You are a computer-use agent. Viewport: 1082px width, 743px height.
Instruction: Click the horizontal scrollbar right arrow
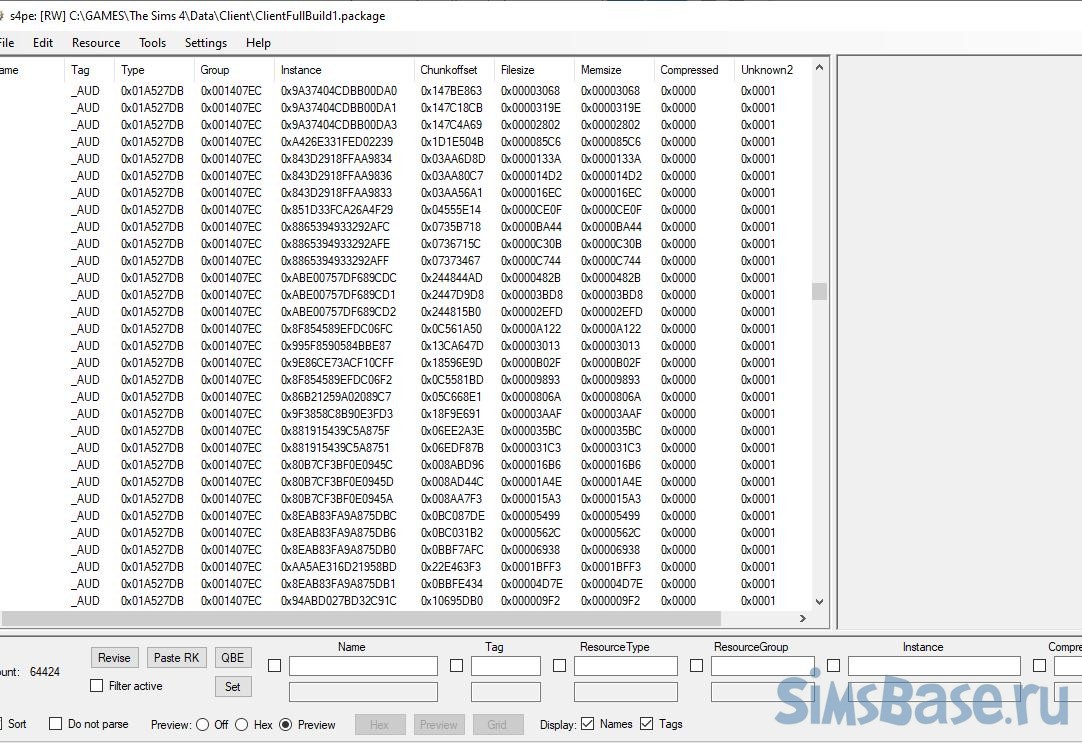pyautogui.click(x=803, y=618)
